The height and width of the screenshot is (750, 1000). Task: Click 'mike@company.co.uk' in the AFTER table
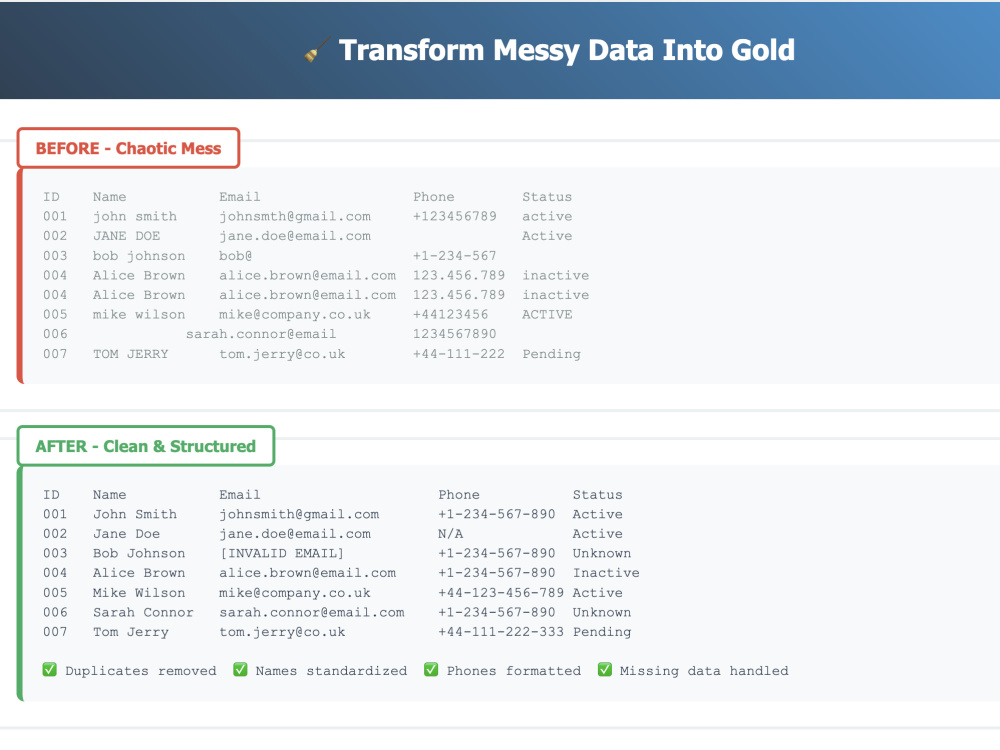(x=295, y=593)
